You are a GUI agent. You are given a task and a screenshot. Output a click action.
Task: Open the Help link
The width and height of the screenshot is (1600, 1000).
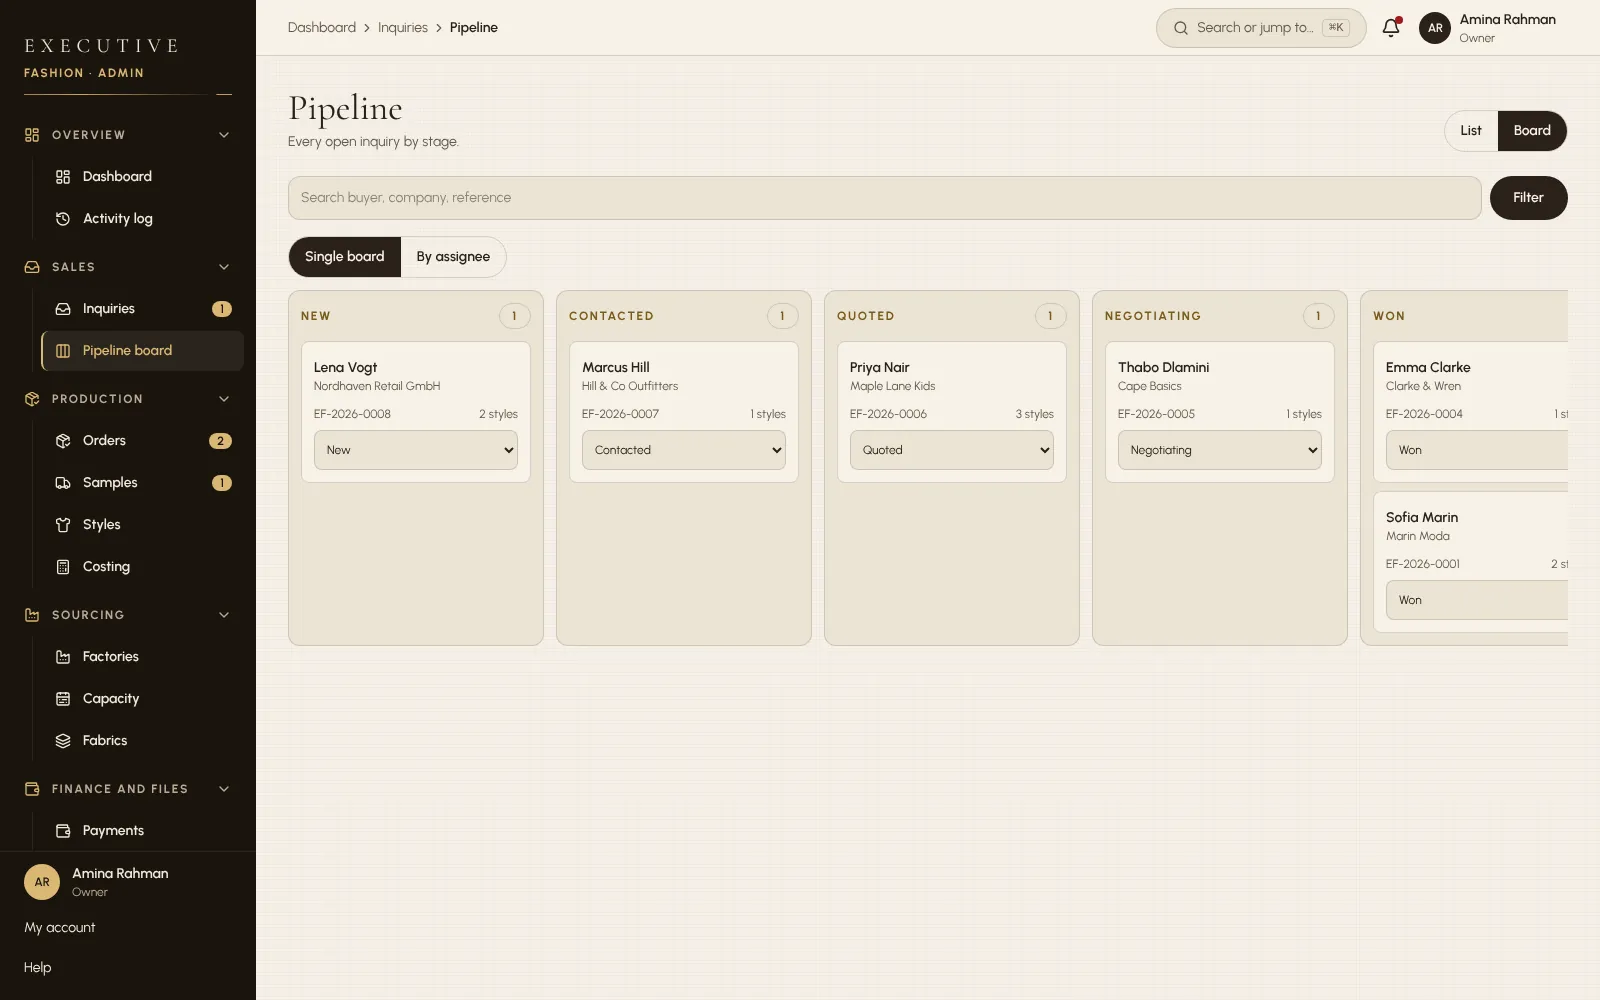(38, 968)
